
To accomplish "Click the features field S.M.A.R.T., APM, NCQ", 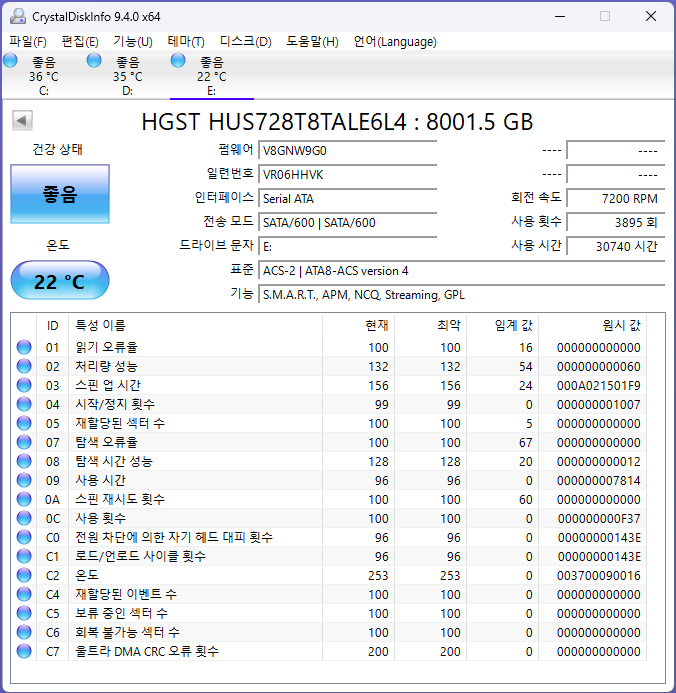I will pyautogui.click(x=462, y=294).
